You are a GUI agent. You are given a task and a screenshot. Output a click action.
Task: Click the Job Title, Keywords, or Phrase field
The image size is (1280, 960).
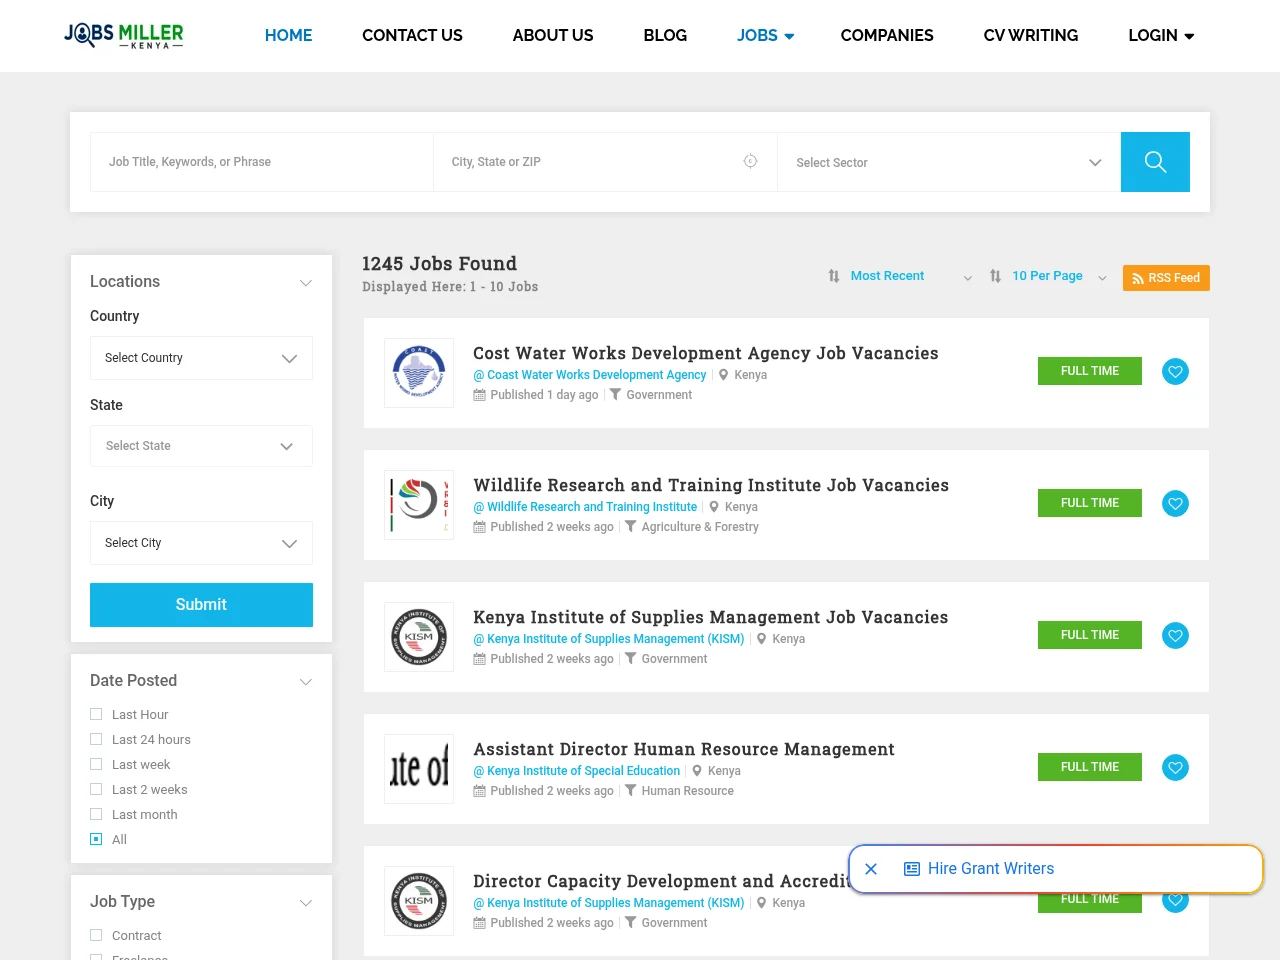click(x=262, y=162)
